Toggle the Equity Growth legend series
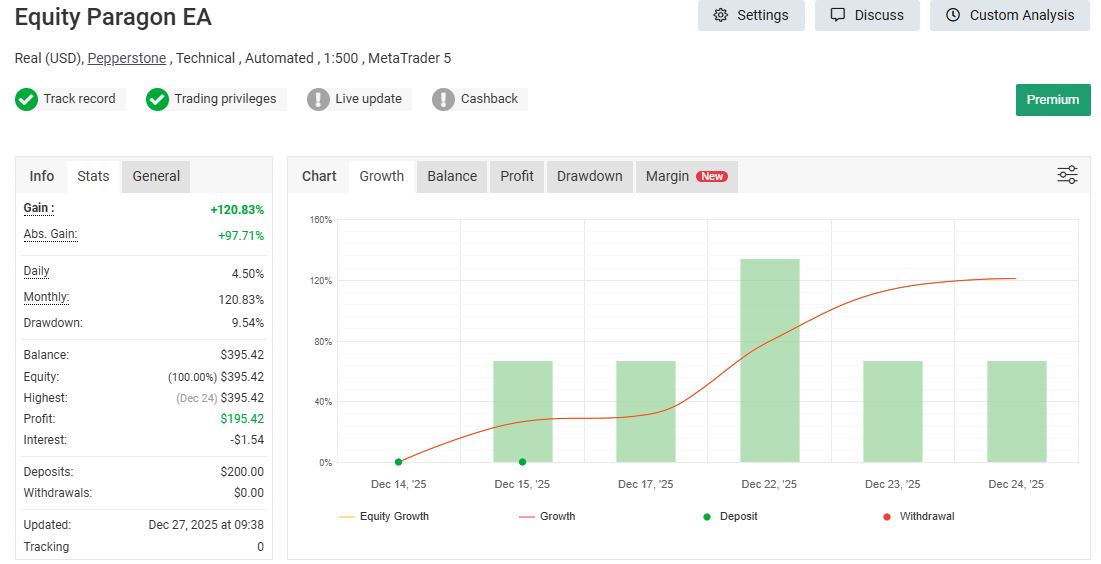1101x564 pixels. pyautogui.click(x=383, y=516)
